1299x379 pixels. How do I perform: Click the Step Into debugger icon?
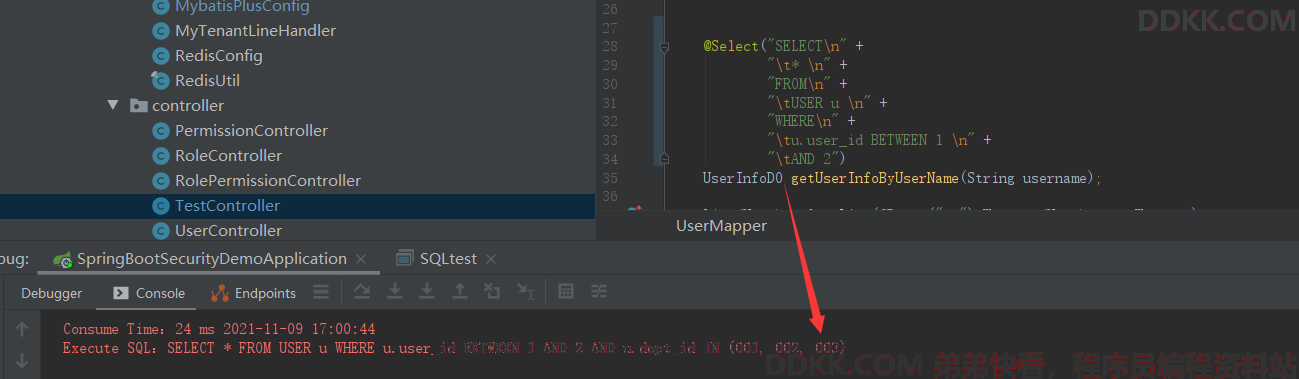pos(395,292)
